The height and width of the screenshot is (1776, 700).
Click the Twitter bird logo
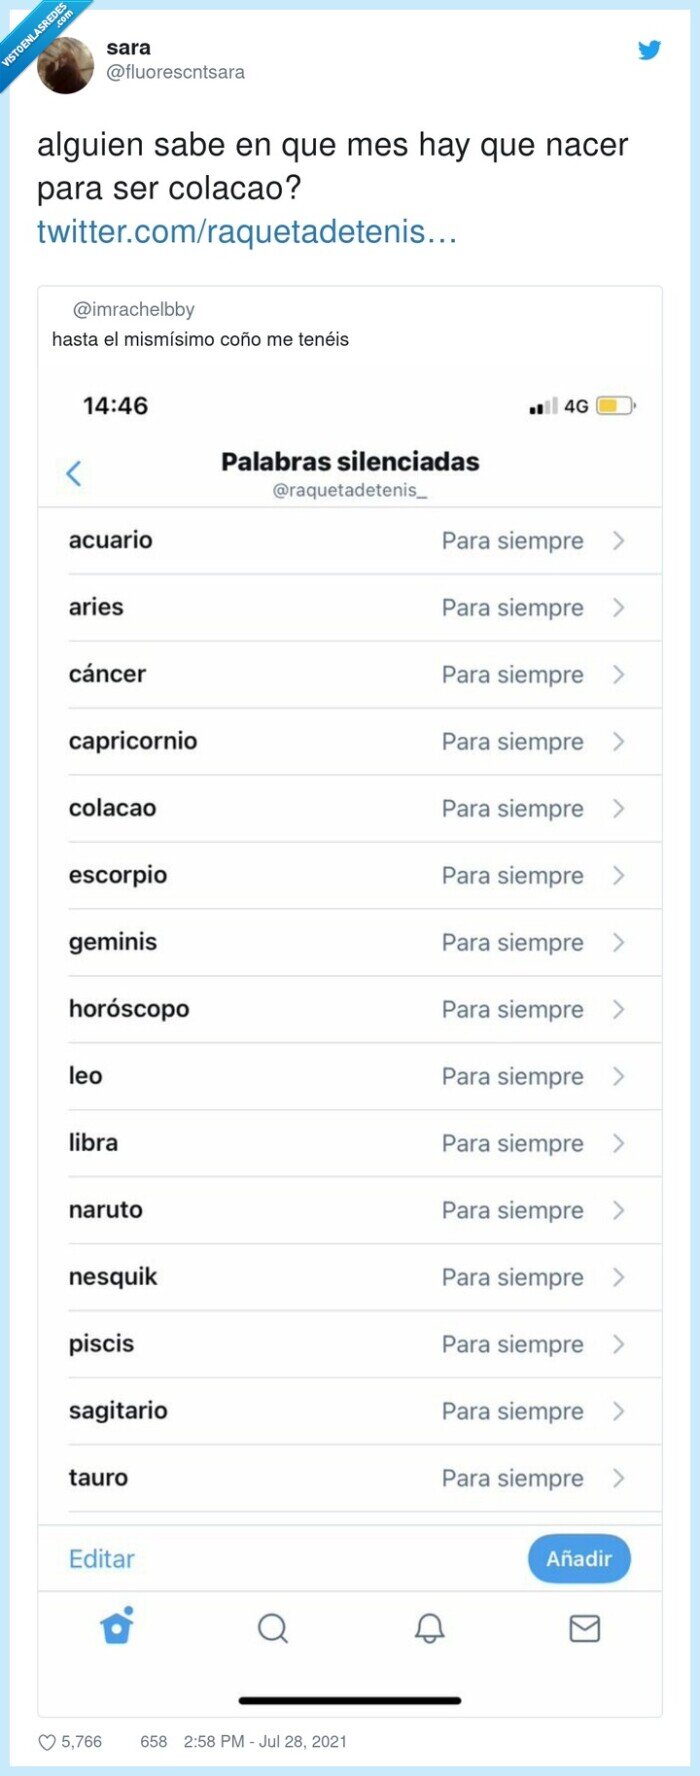(x=649, y=49)
